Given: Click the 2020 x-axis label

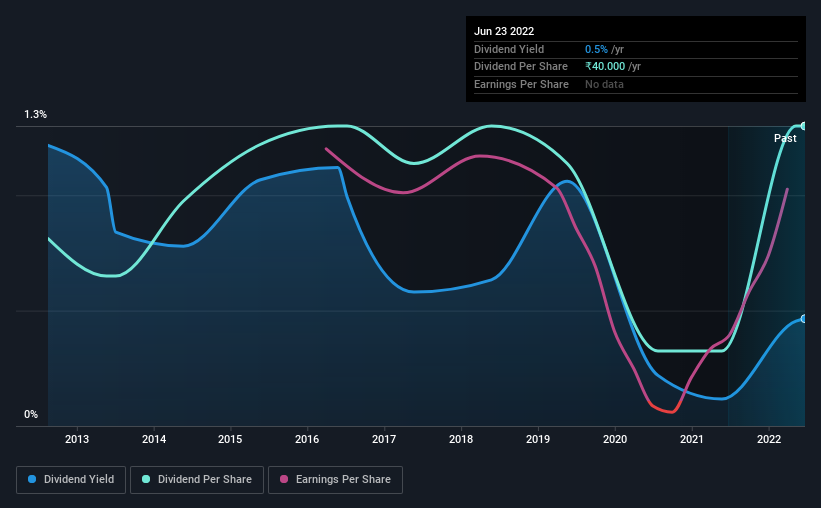Looking at the screenshot, I should pos(615,439).
